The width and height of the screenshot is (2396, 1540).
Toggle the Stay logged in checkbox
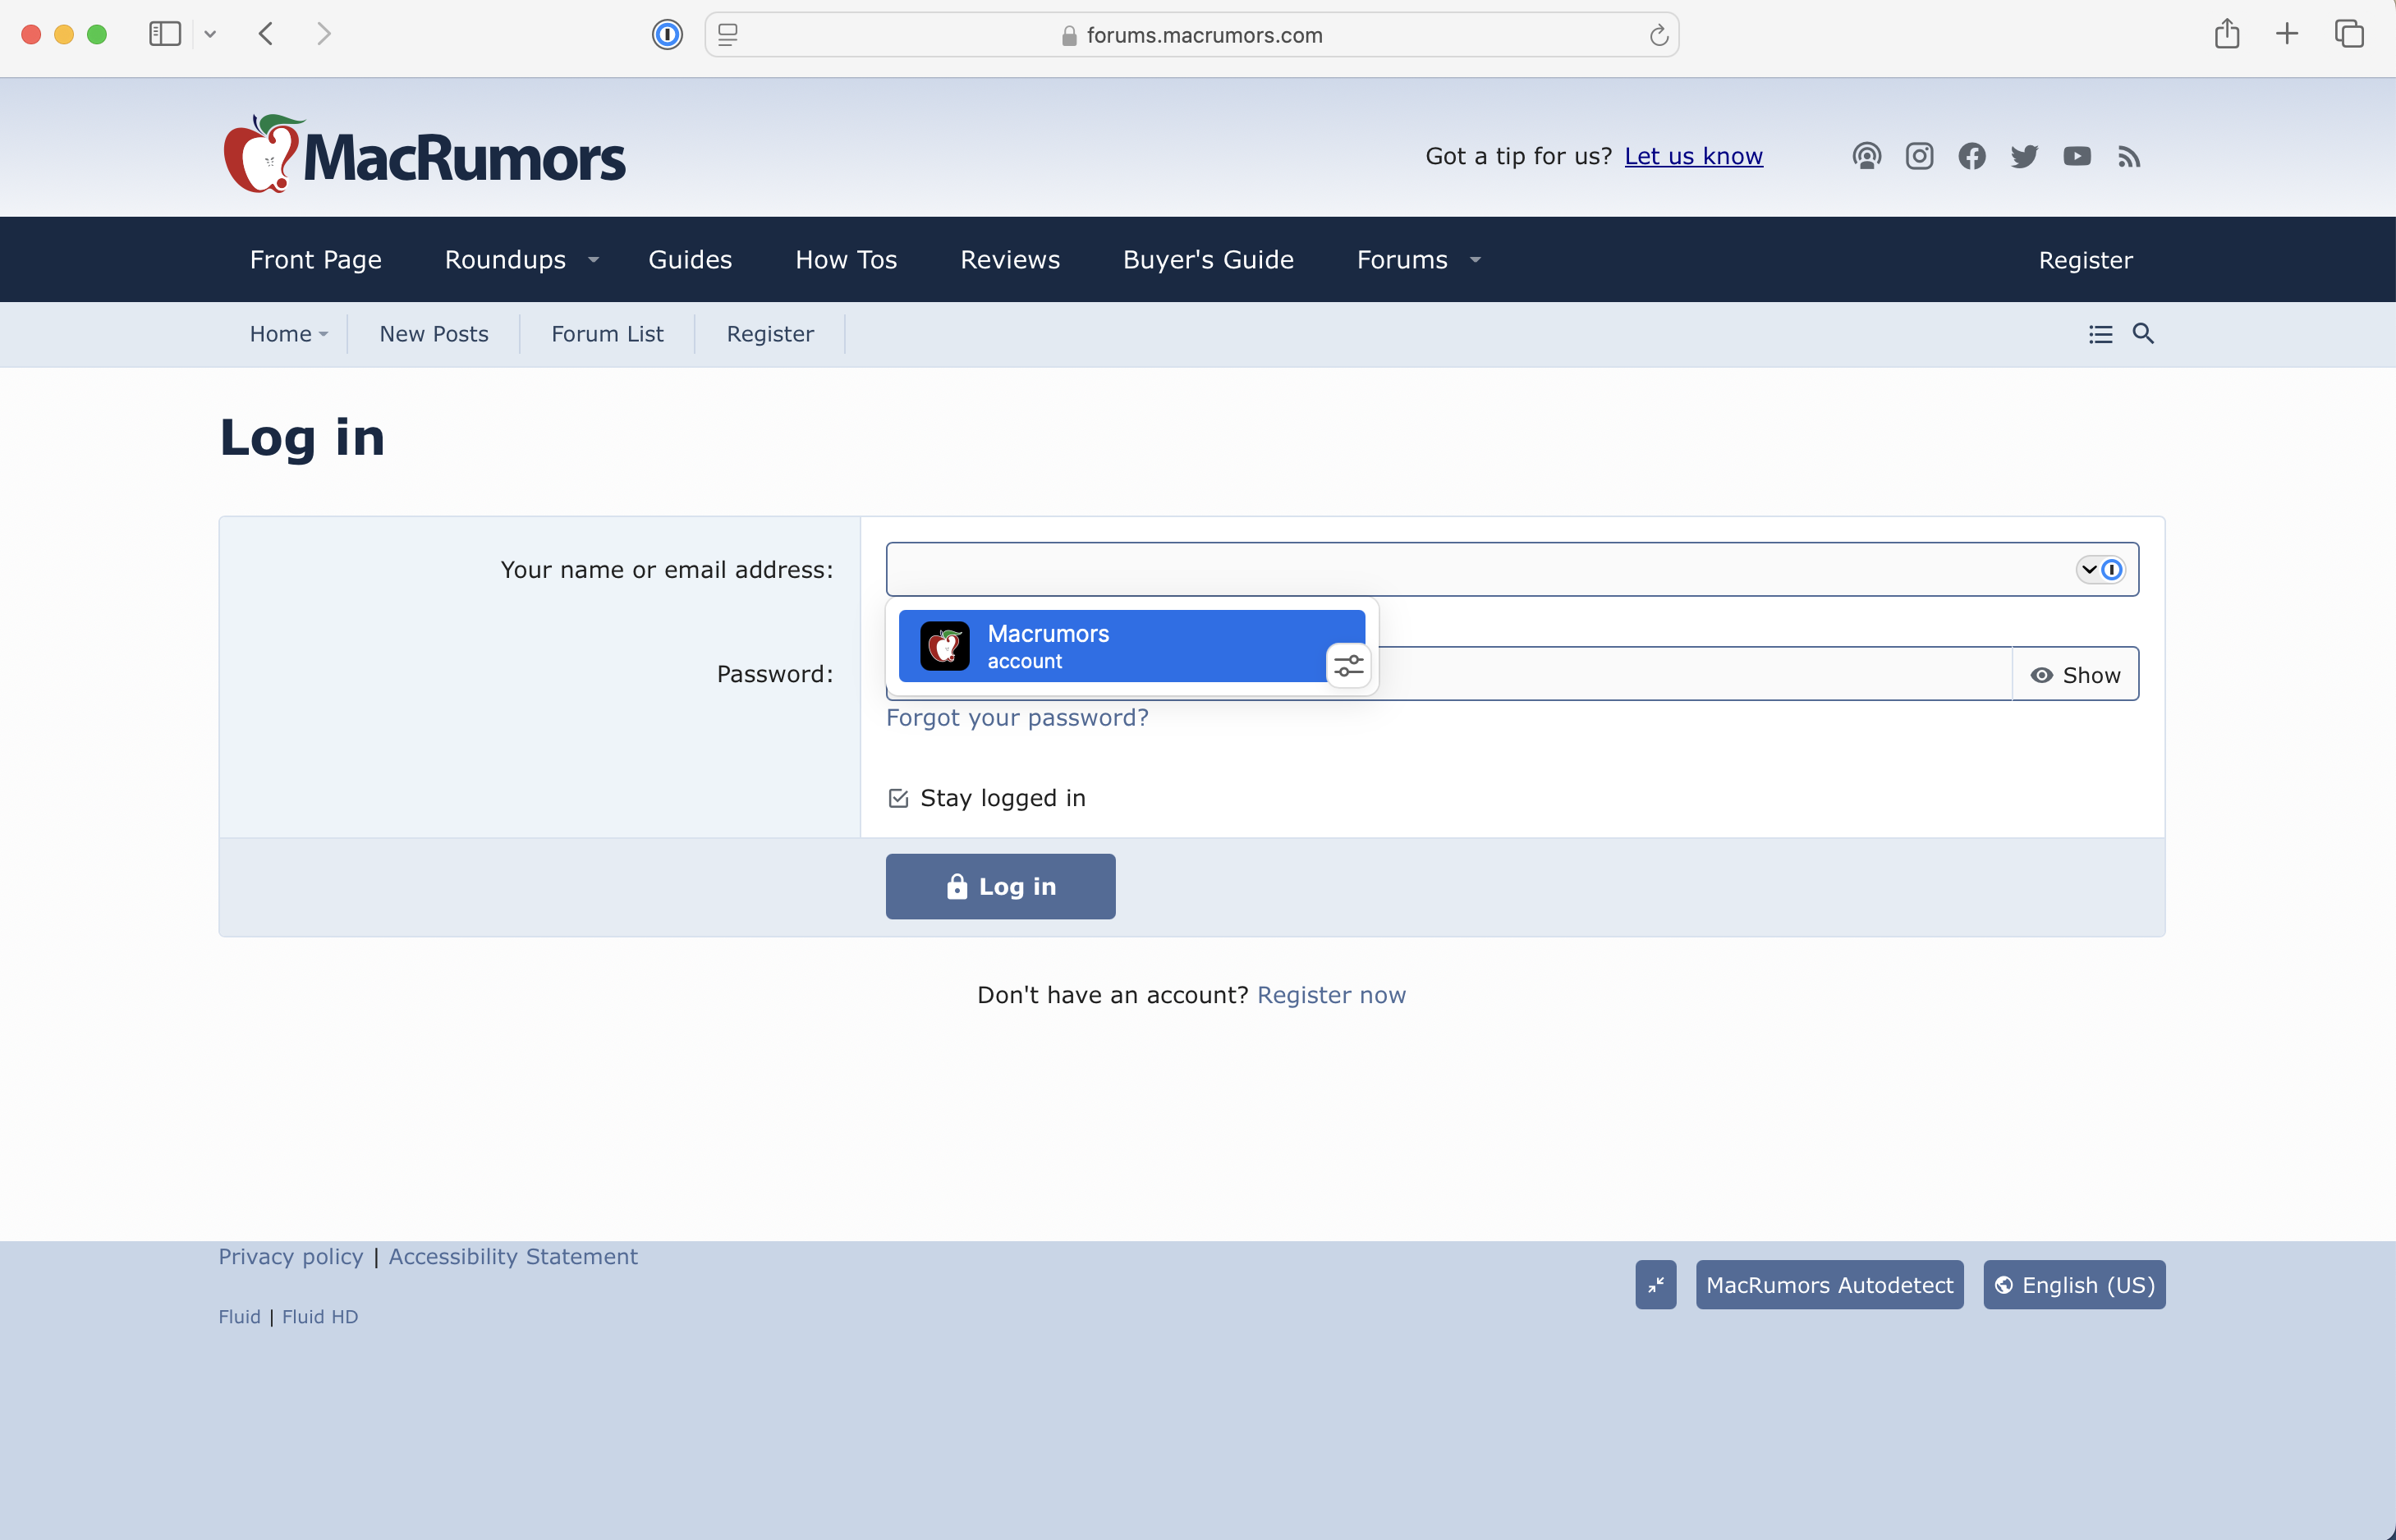pyautogui.click(x=898, y=798)
